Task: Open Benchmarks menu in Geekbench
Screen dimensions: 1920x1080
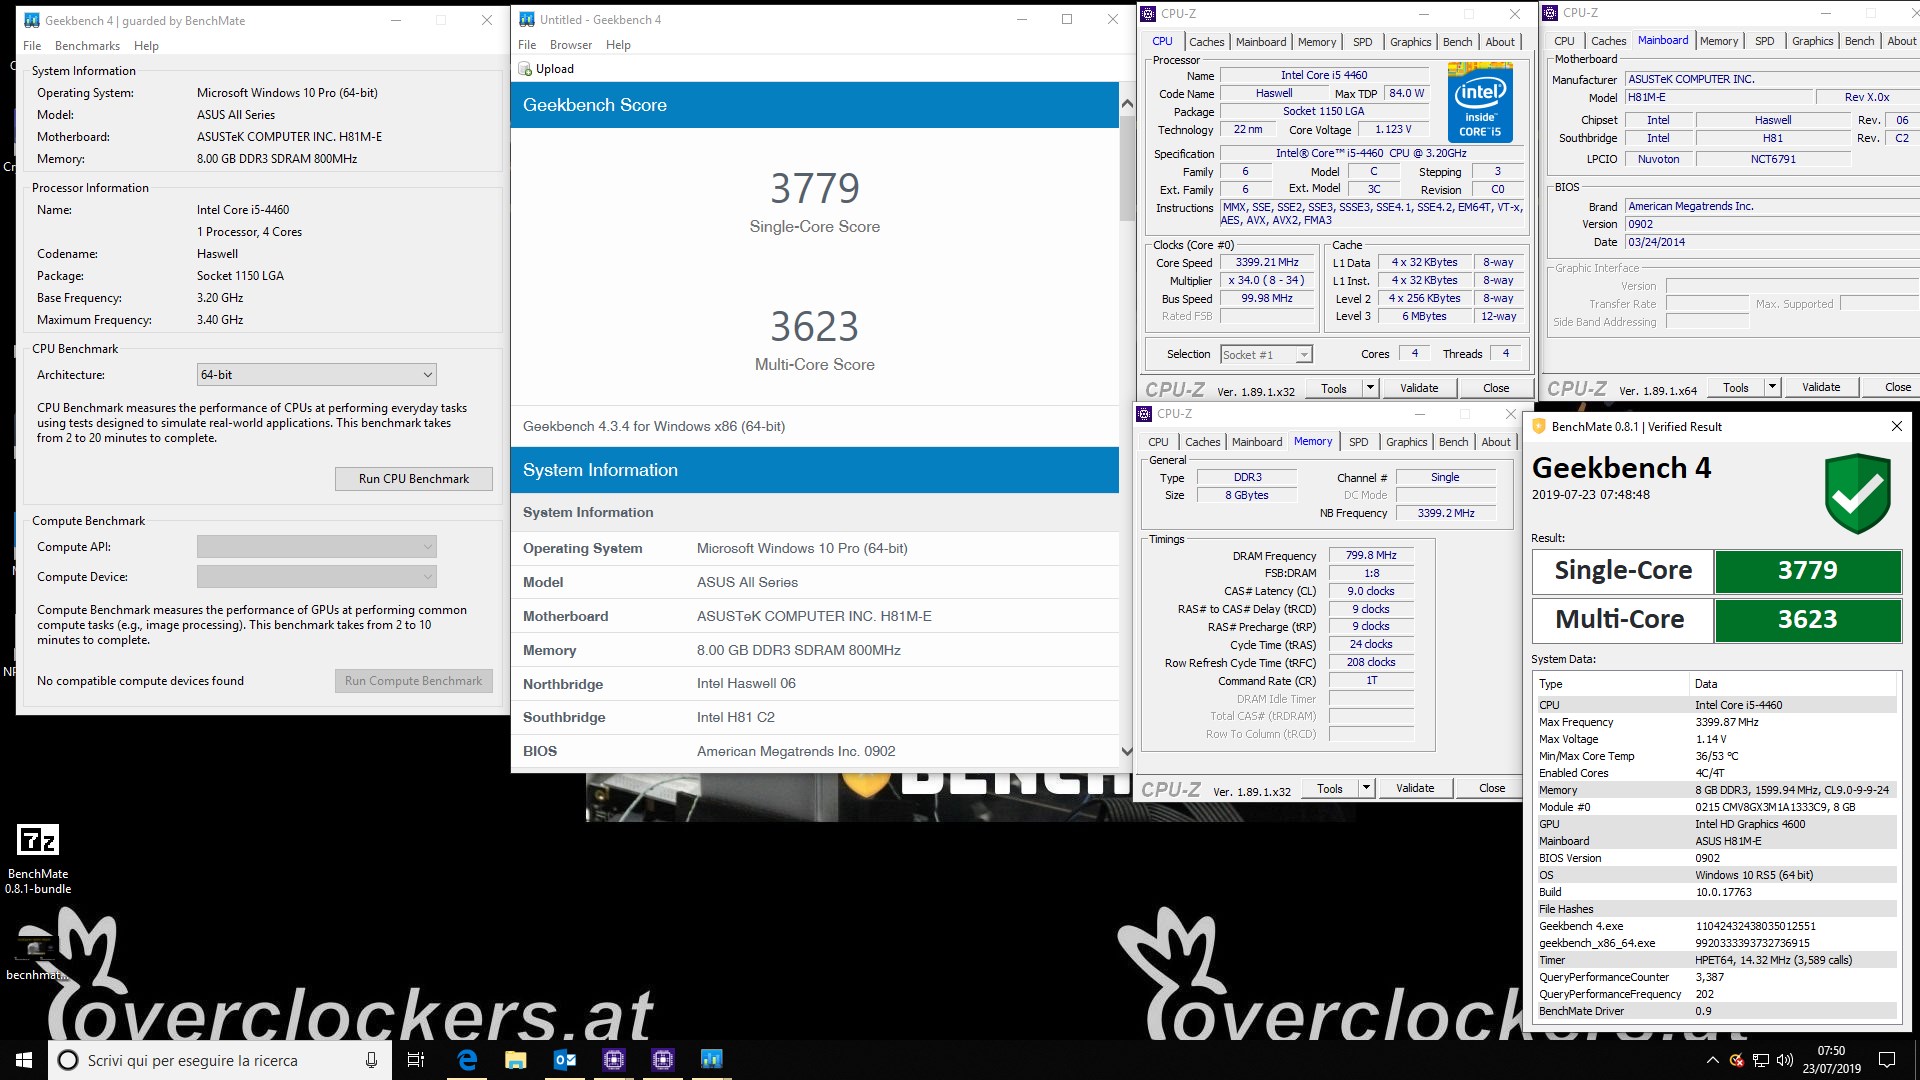Action: click(87, 46)
